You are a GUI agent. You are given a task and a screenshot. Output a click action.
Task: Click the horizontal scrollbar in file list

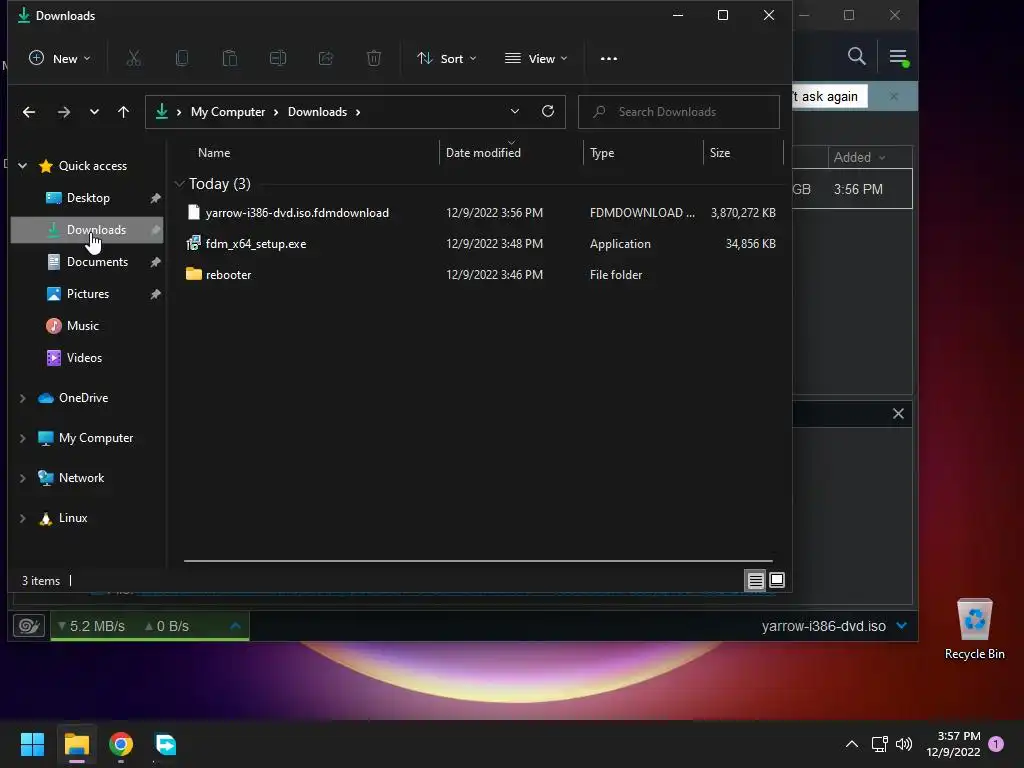(x=478, y=560)
